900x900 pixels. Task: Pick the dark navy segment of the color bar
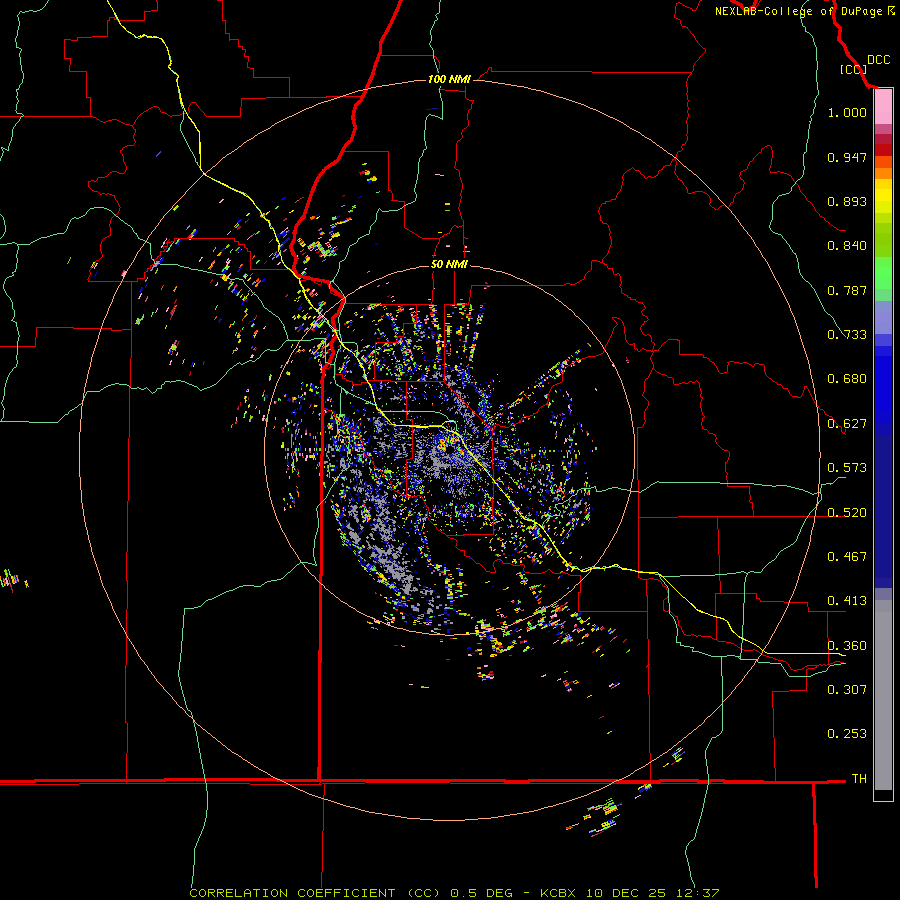click(883, 511)
